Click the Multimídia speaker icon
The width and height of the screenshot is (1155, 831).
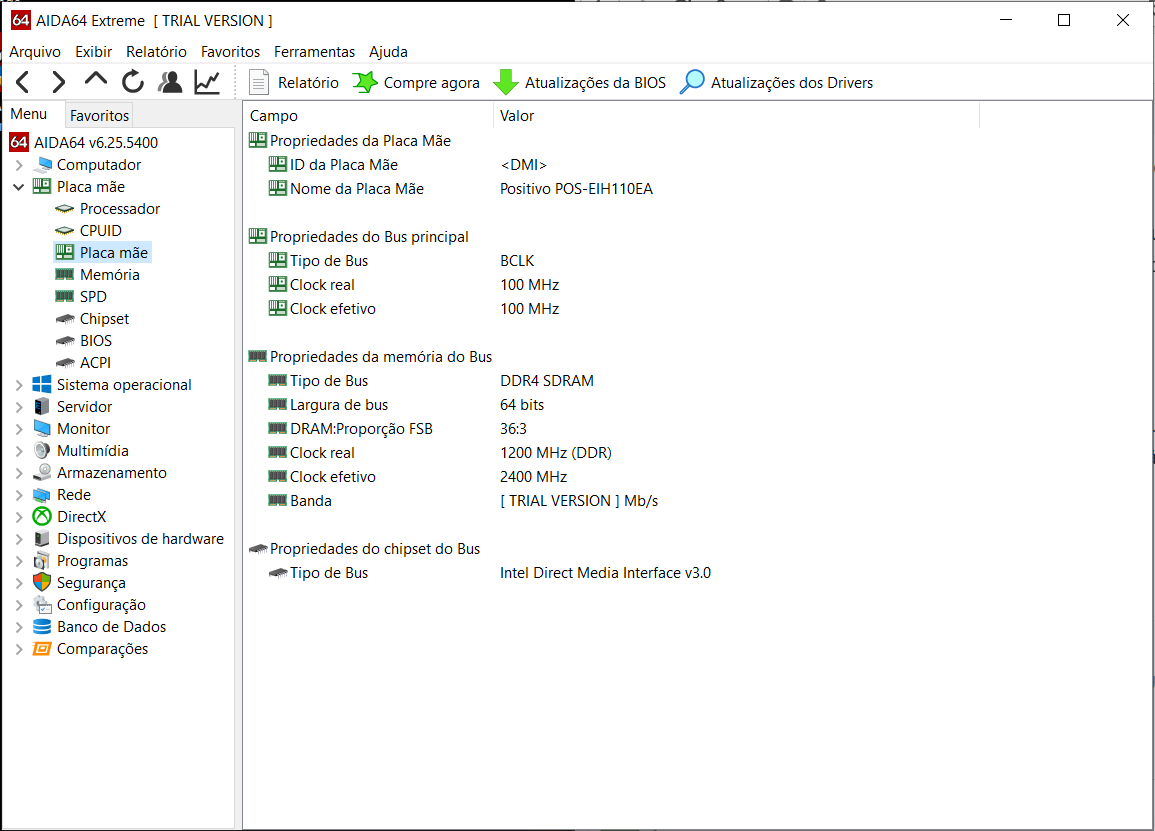tap(42, 451)
